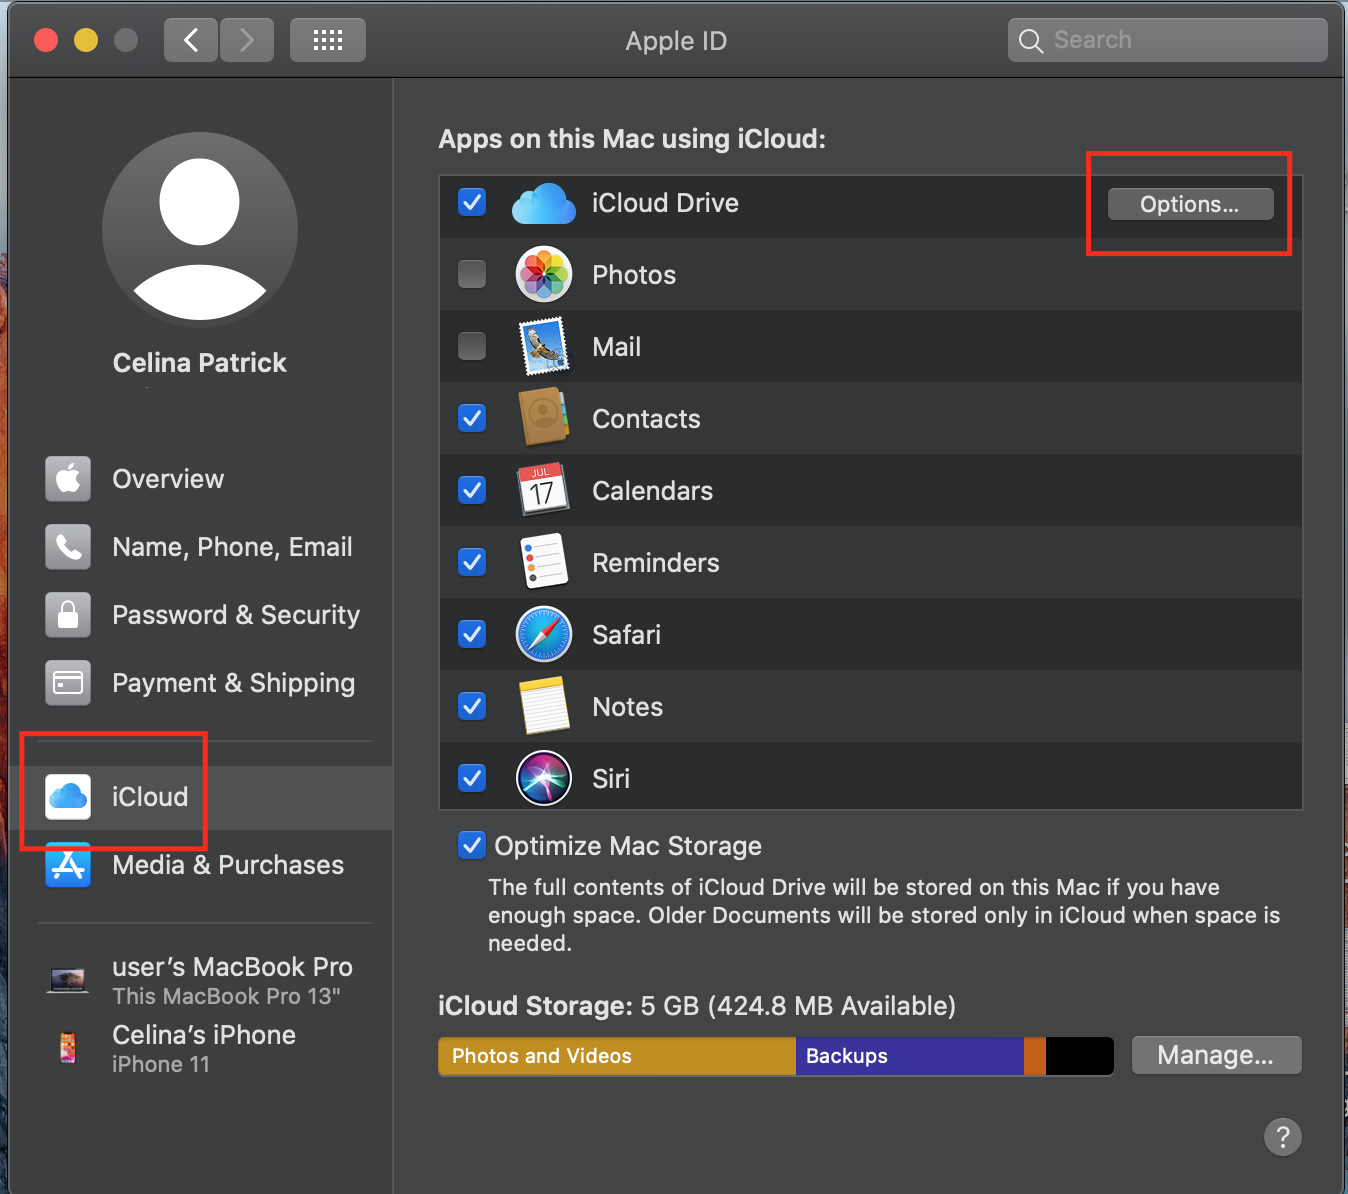Click the Celina Patrick name label
The width and height of the screenshot is (1348, 1194).
pyautogui.click(x=200, y=363)
